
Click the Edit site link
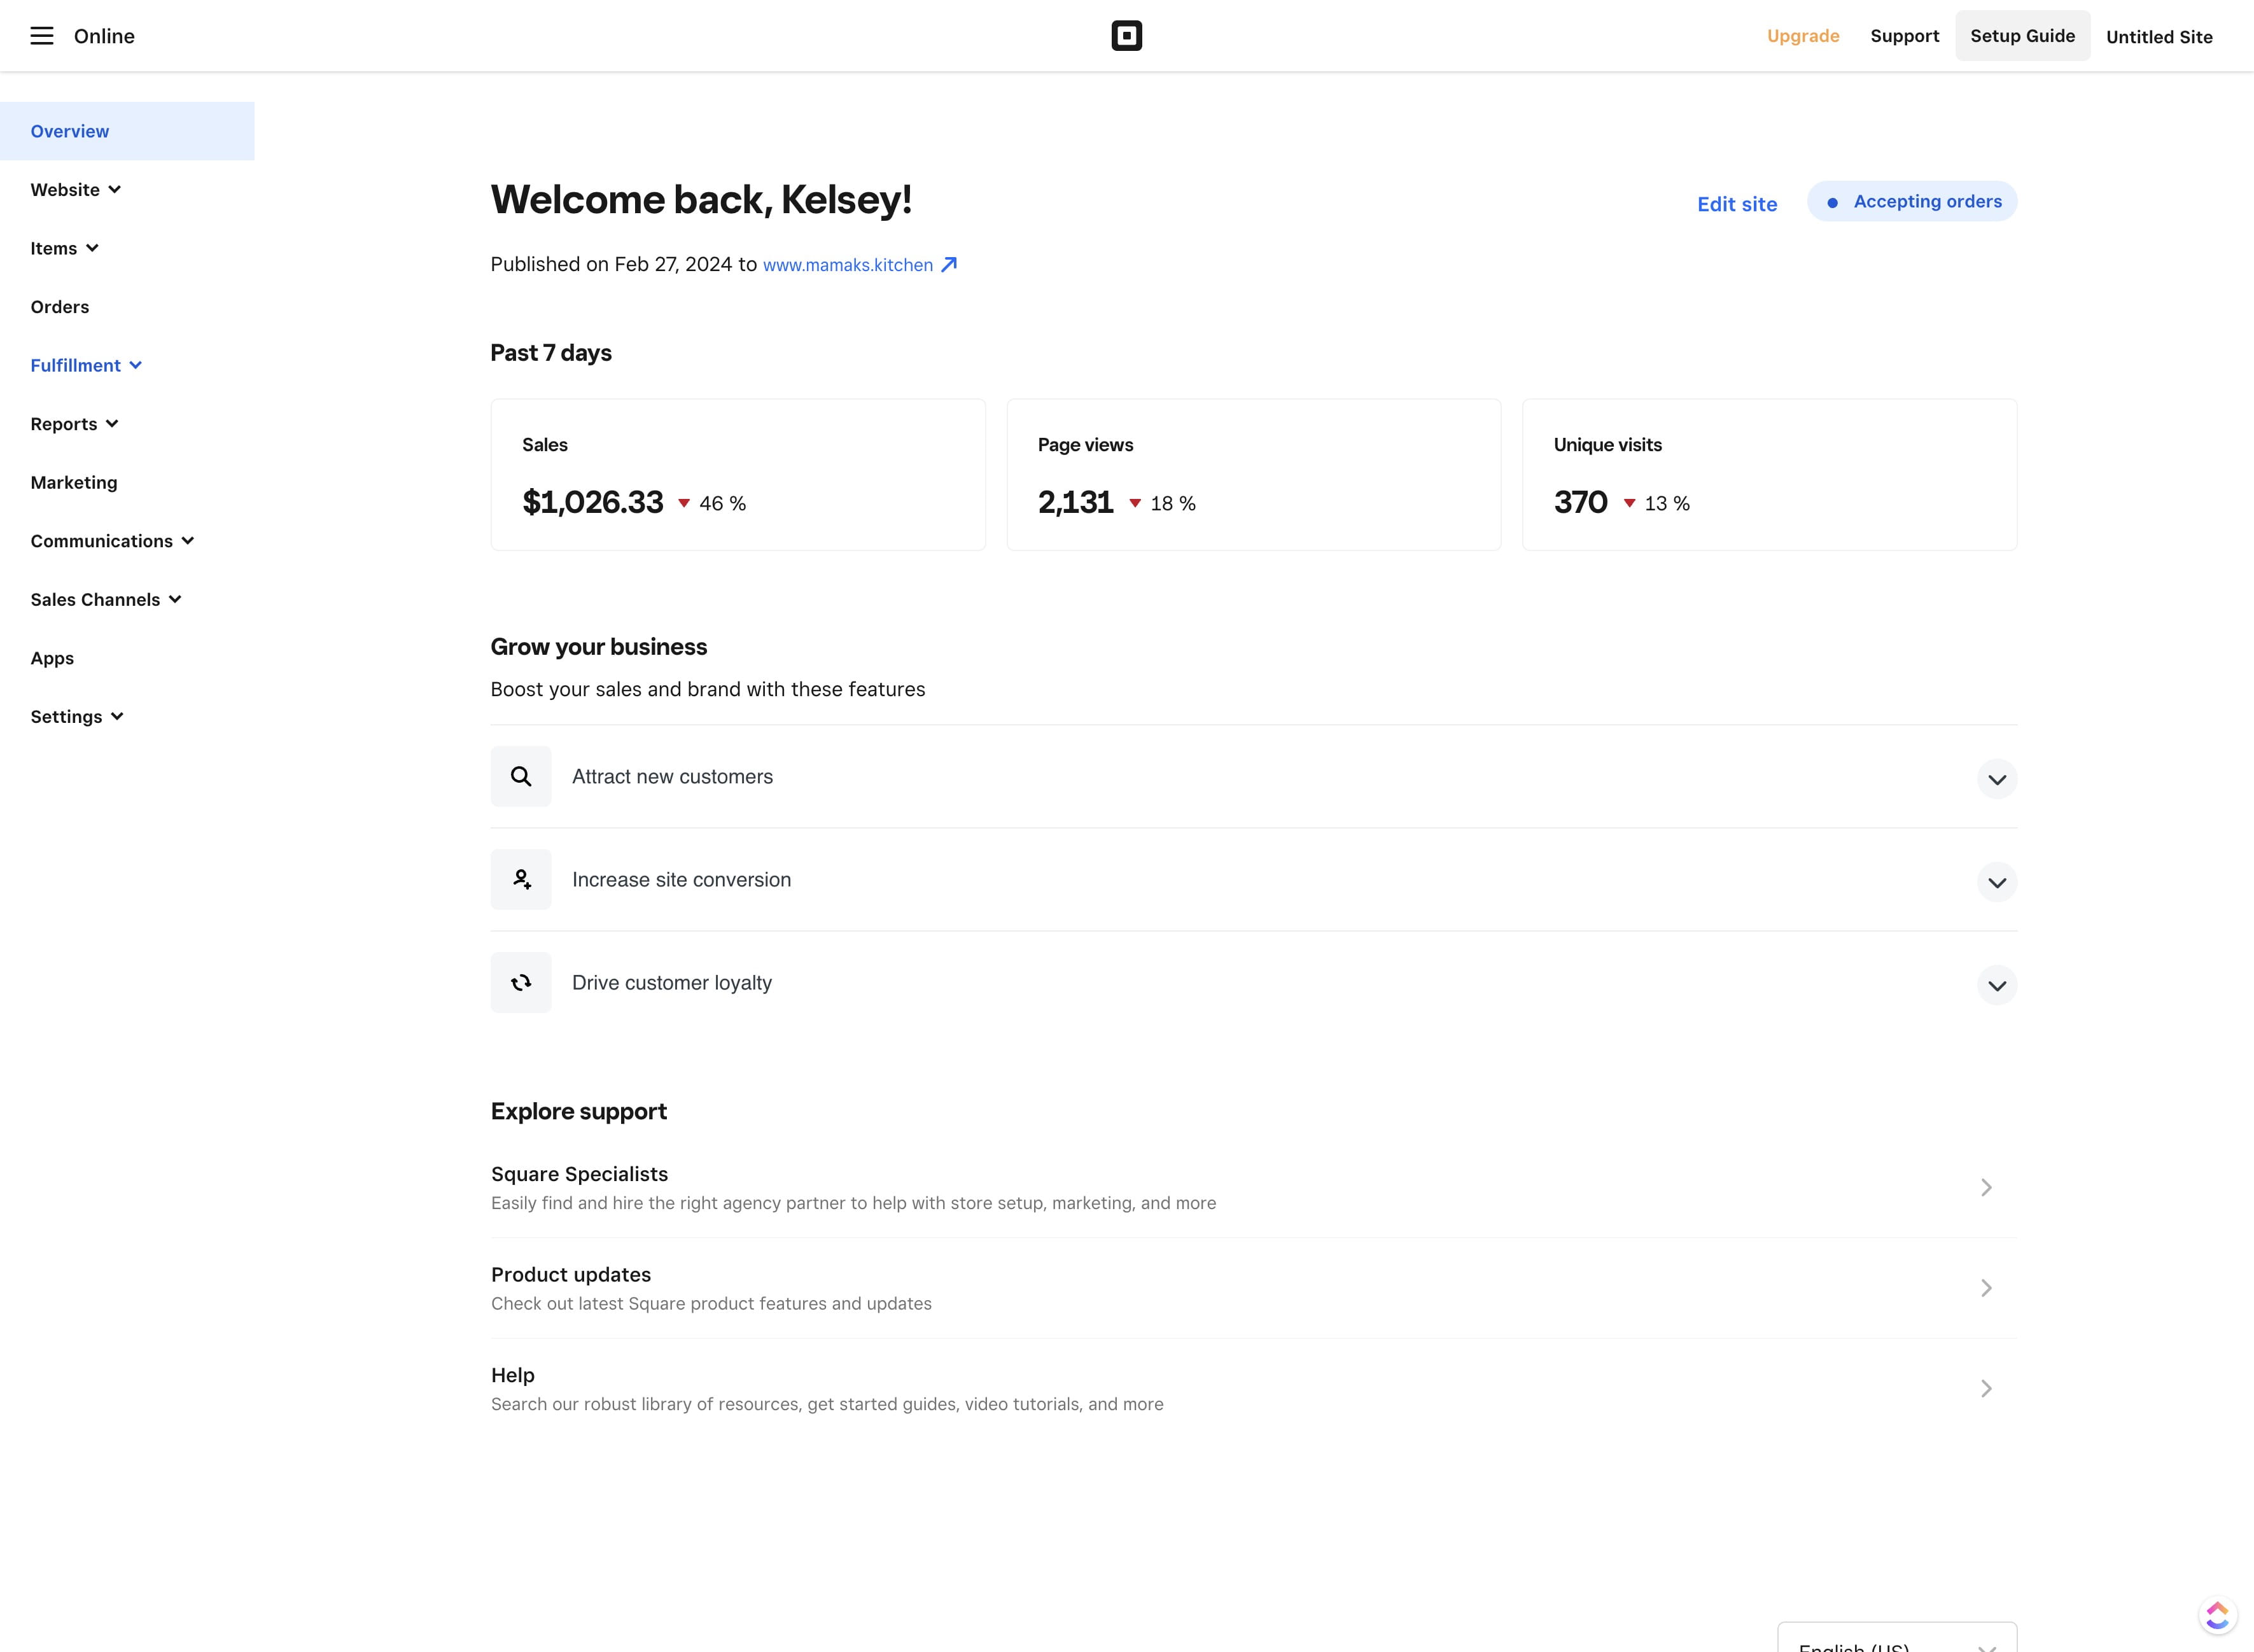(1736, 204)
